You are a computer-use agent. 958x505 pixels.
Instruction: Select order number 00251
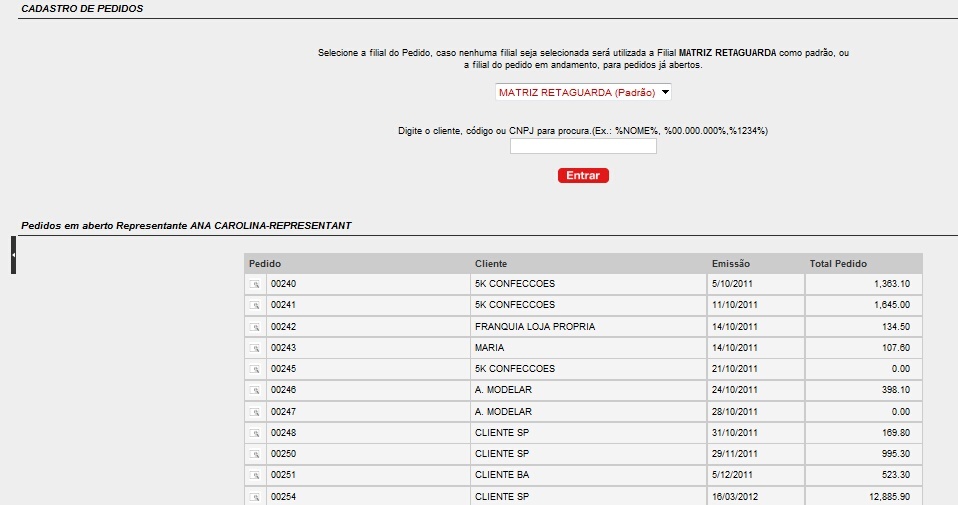[x=283, y=474]
